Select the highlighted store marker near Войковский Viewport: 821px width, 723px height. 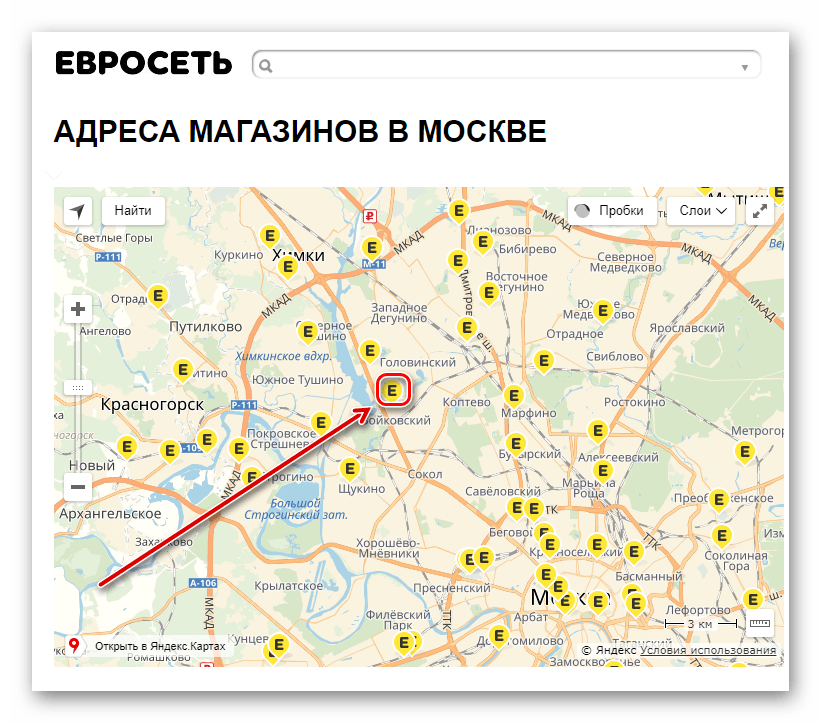tap(392, 391)
